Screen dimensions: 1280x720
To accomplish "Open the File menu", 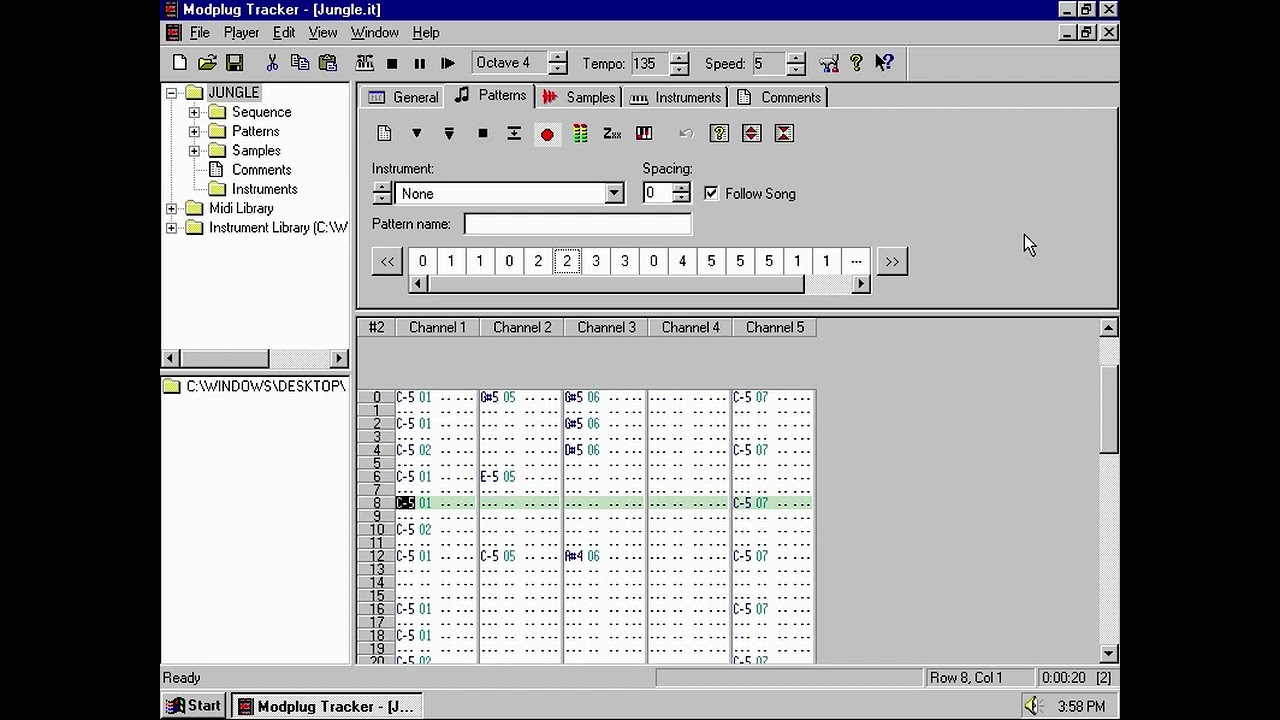I will pos(200,32).
